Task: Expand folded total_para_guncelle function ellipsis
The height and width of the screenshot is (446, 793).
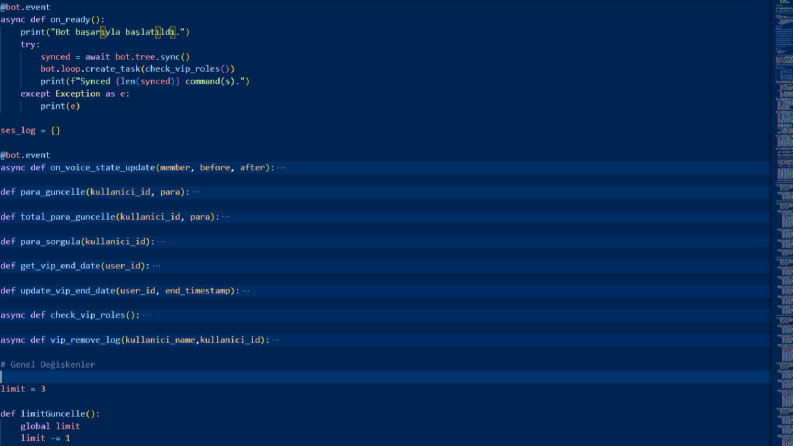Action: pos(226,217)
